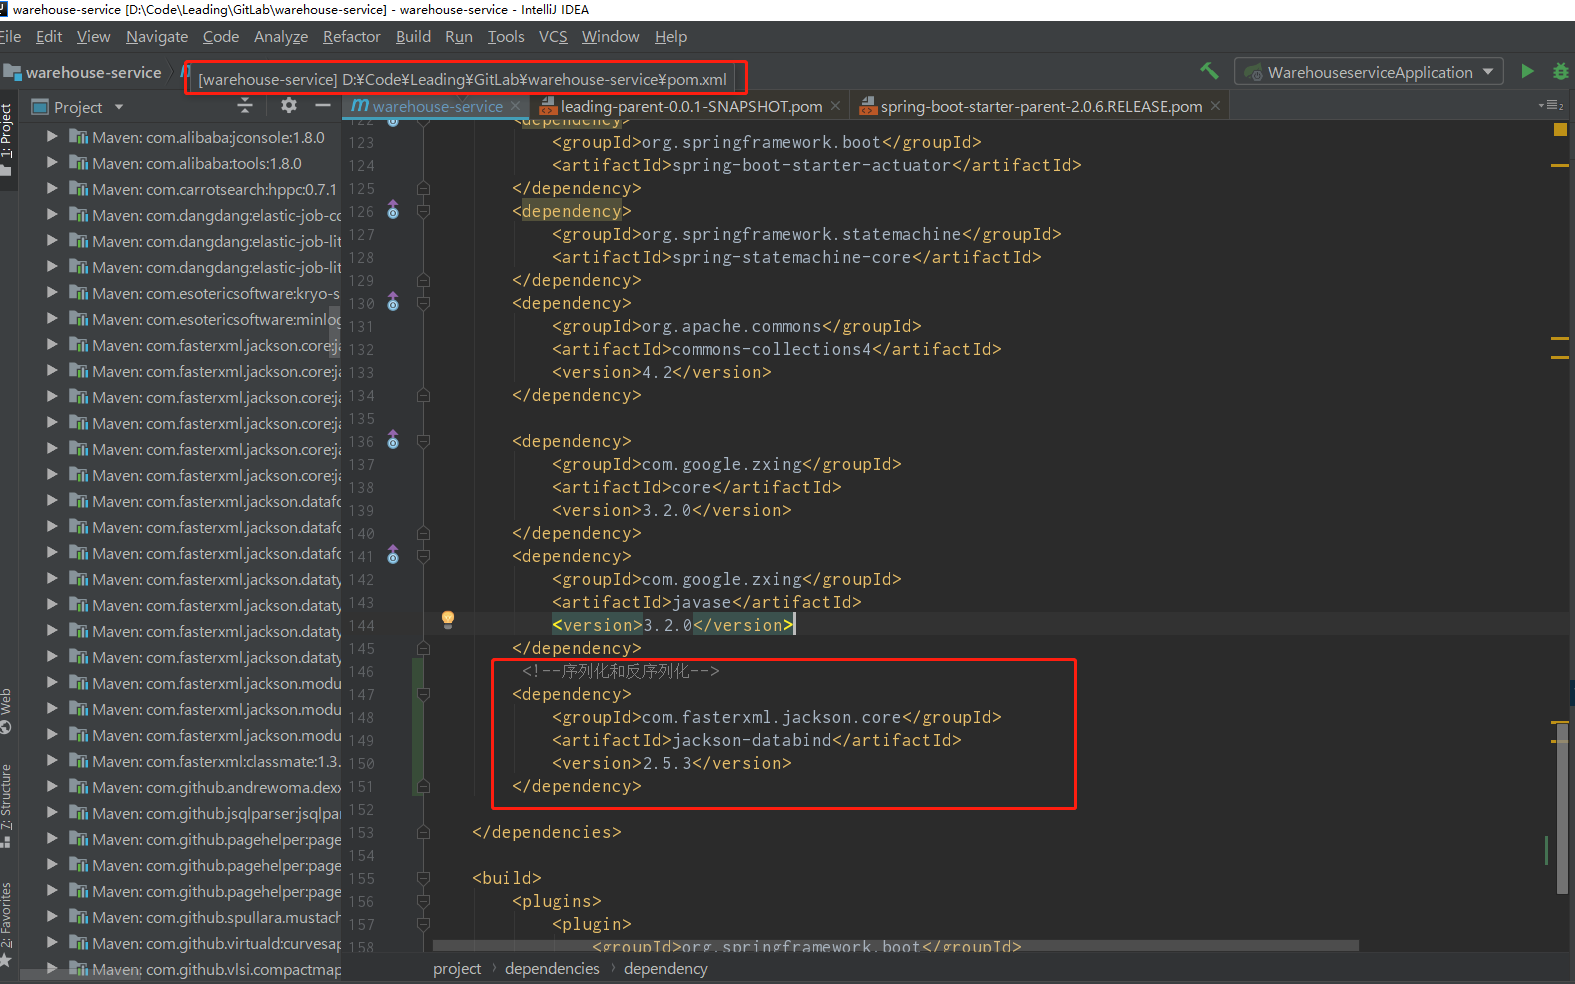Click spring-statemachine-core artifactId on line 128
Screen dimensions: 1575x984
pos(792,257)
